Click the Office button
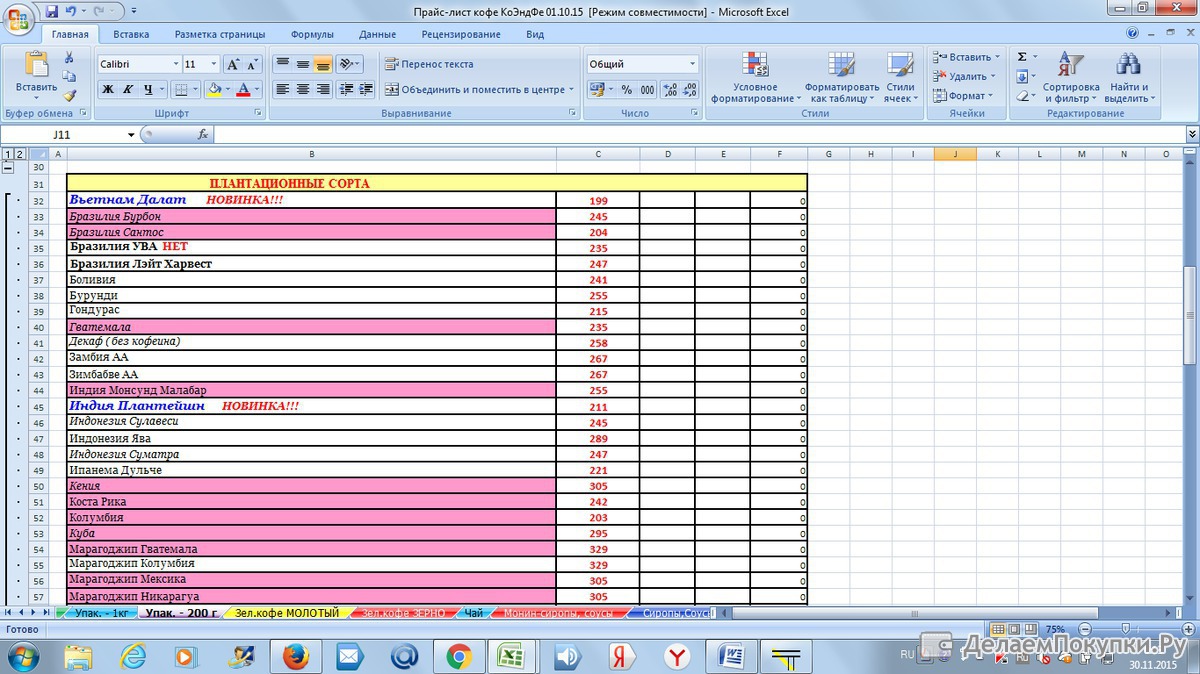The image size is (1200, 674). pyautogui.click(x=20, y=20)
